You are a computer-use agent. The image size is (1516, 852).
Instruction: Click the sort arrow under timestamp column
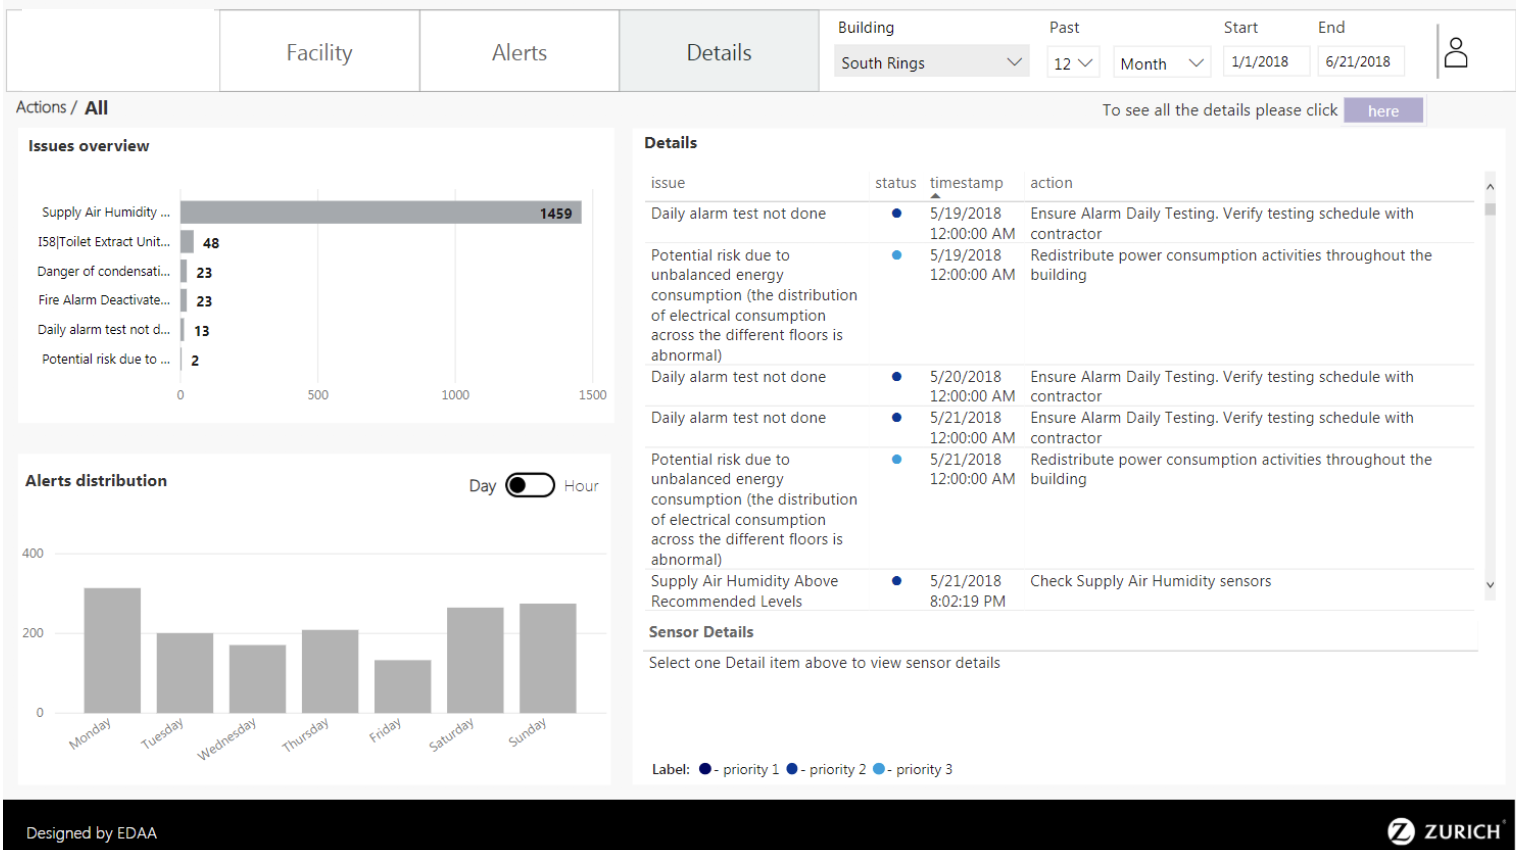(x=935, y=196)
